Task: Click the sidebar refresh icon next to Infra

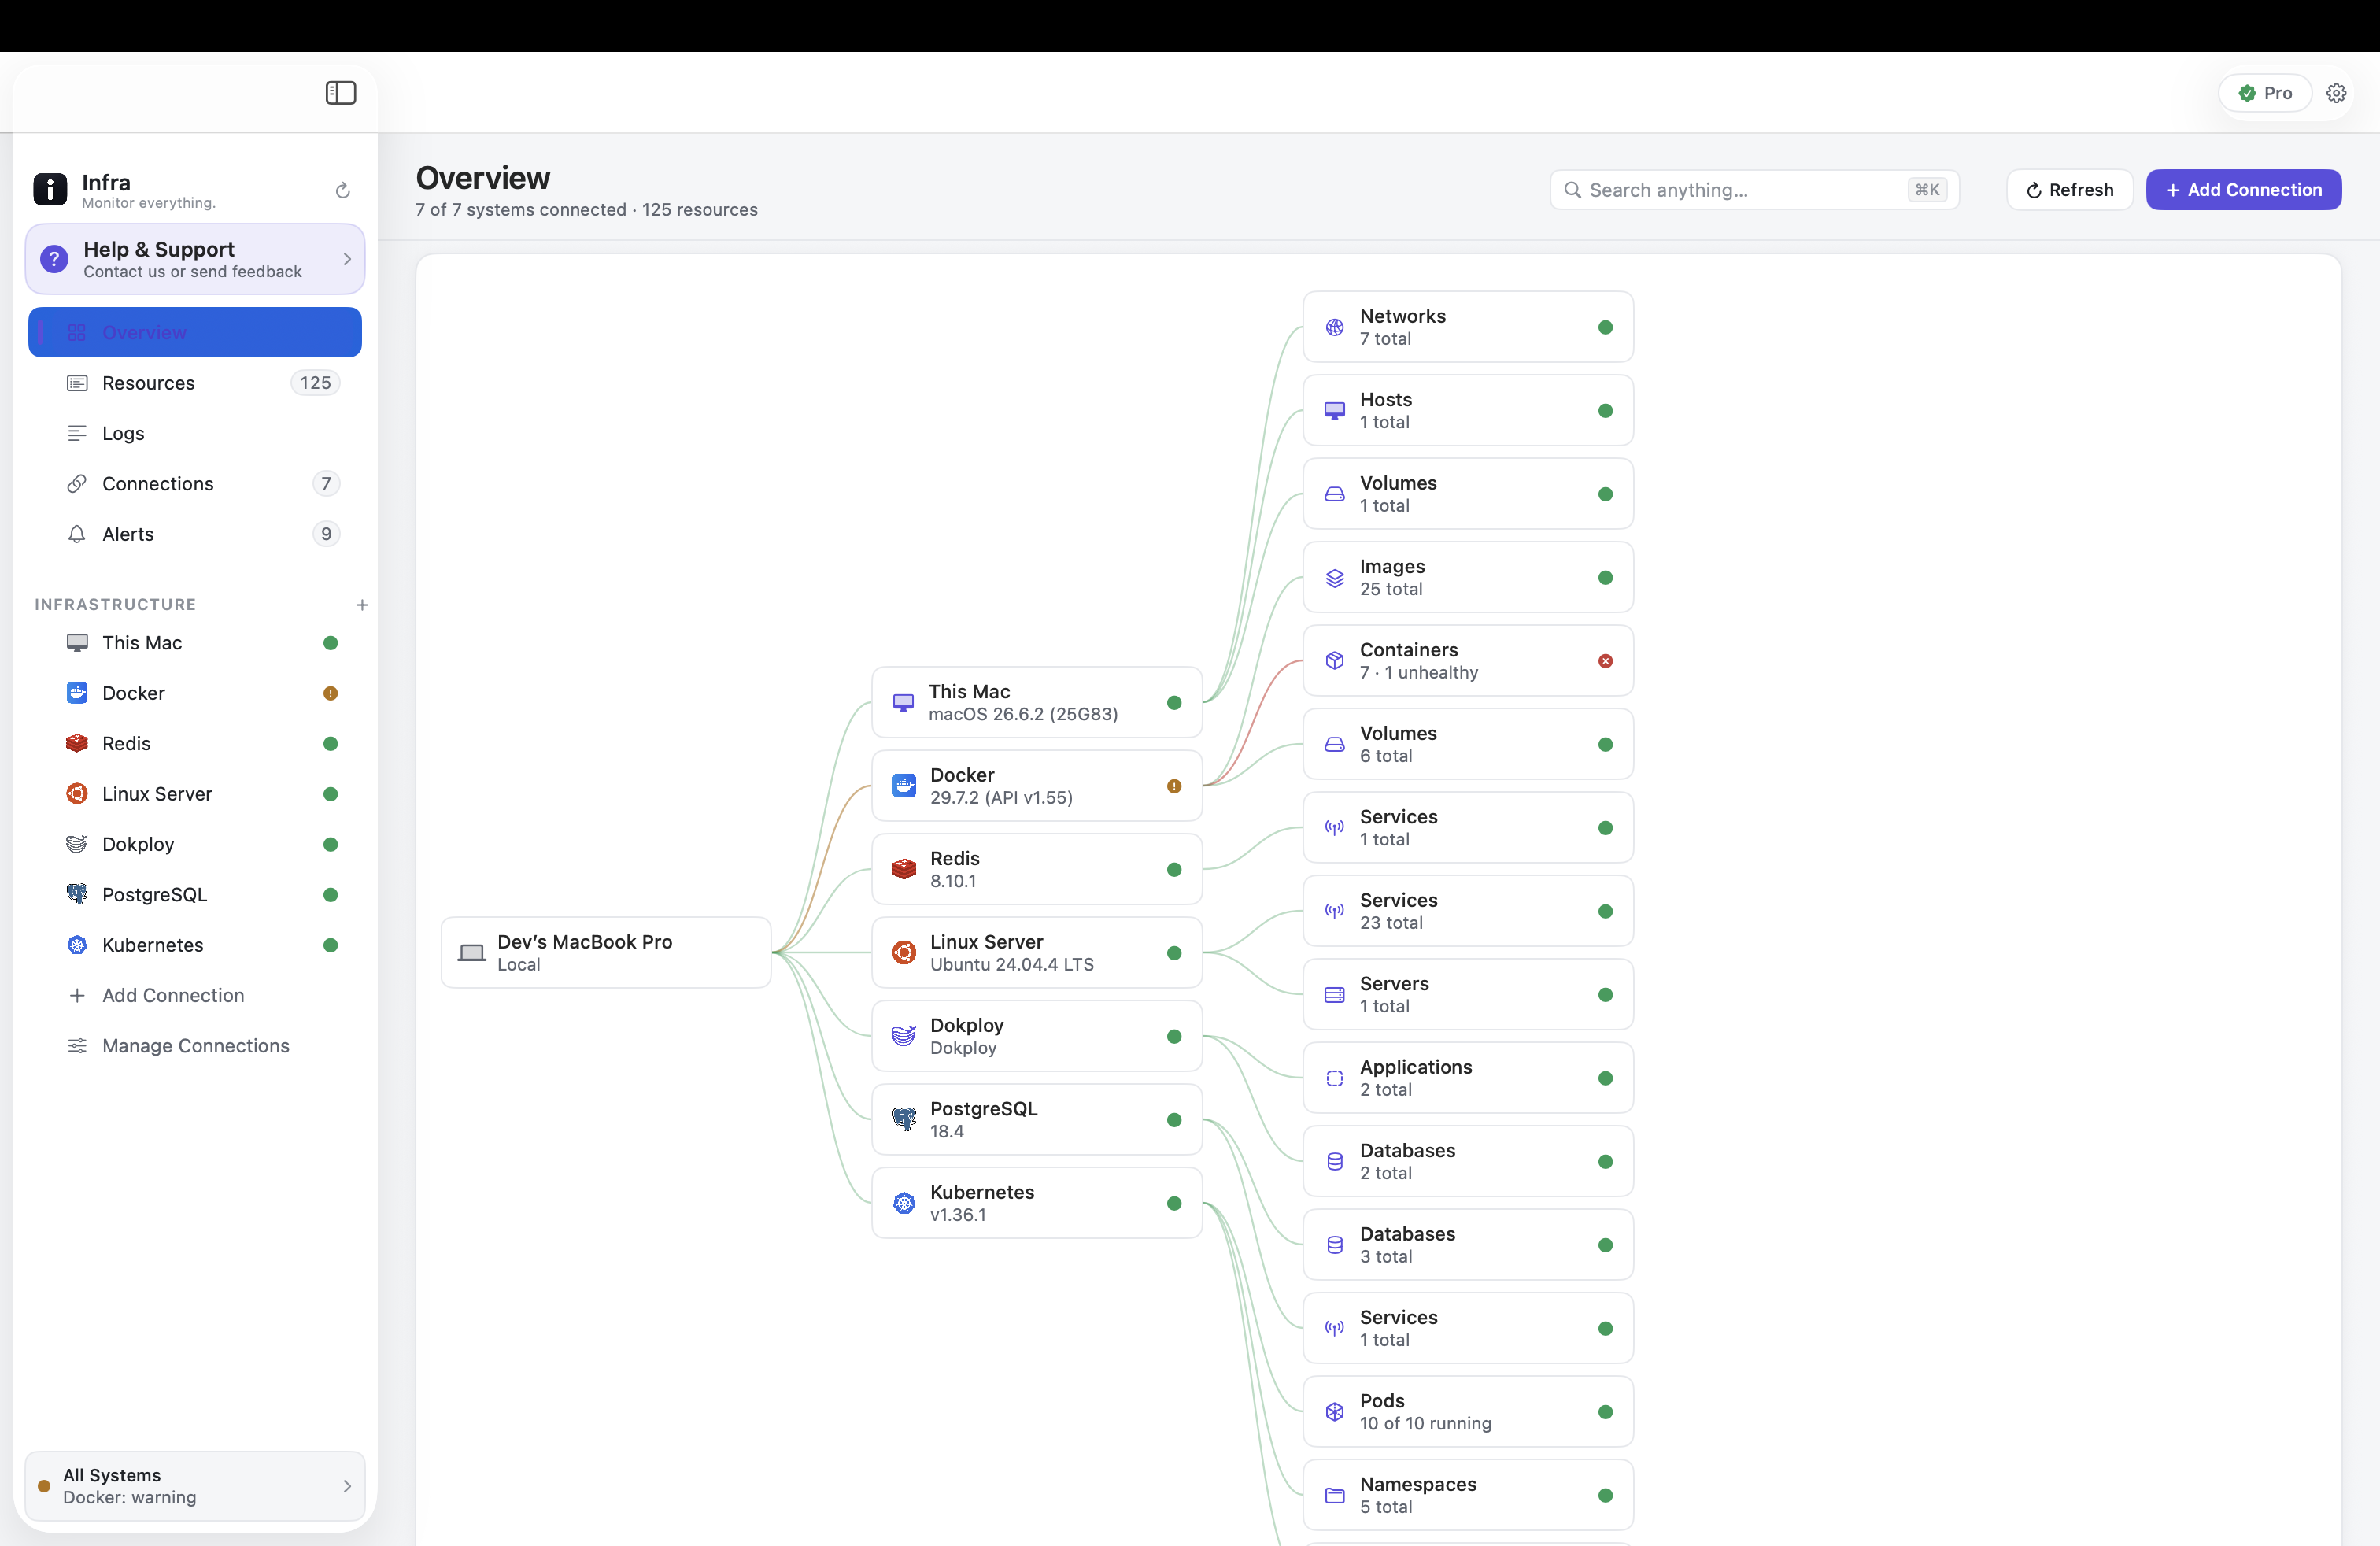Action: (x=342, y=190)
